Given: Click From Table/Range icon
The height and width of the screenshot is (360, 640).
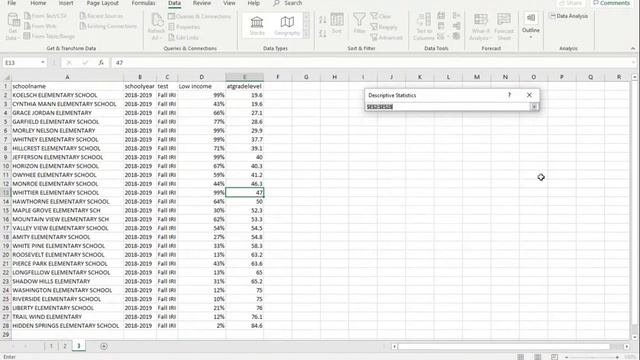Looking at the screenshot, I should [27, 36].
